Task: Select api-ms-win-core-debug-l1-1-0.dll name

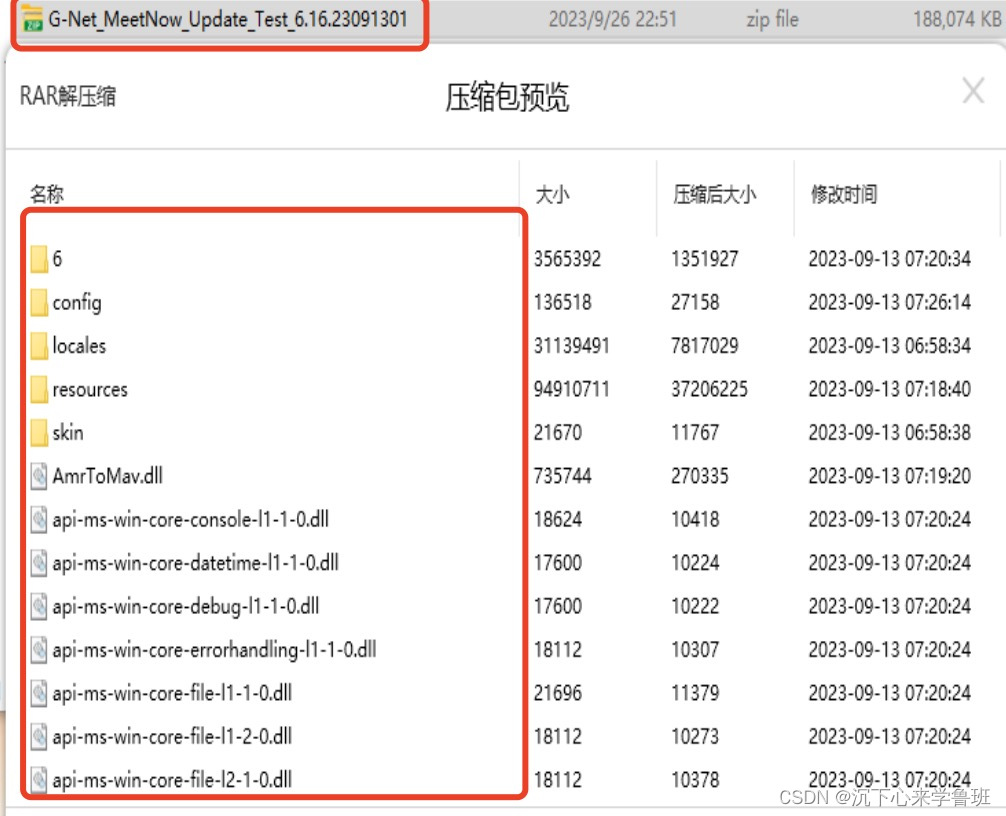Action: click(x=185, y=606)
